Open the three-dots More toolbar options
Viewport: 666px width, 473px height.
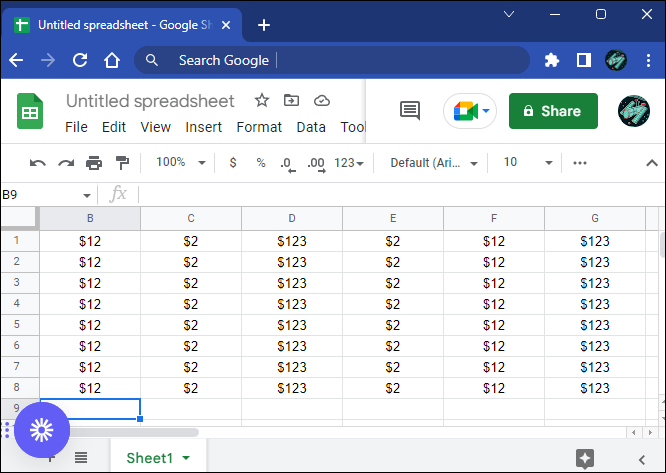coord(580,163)
